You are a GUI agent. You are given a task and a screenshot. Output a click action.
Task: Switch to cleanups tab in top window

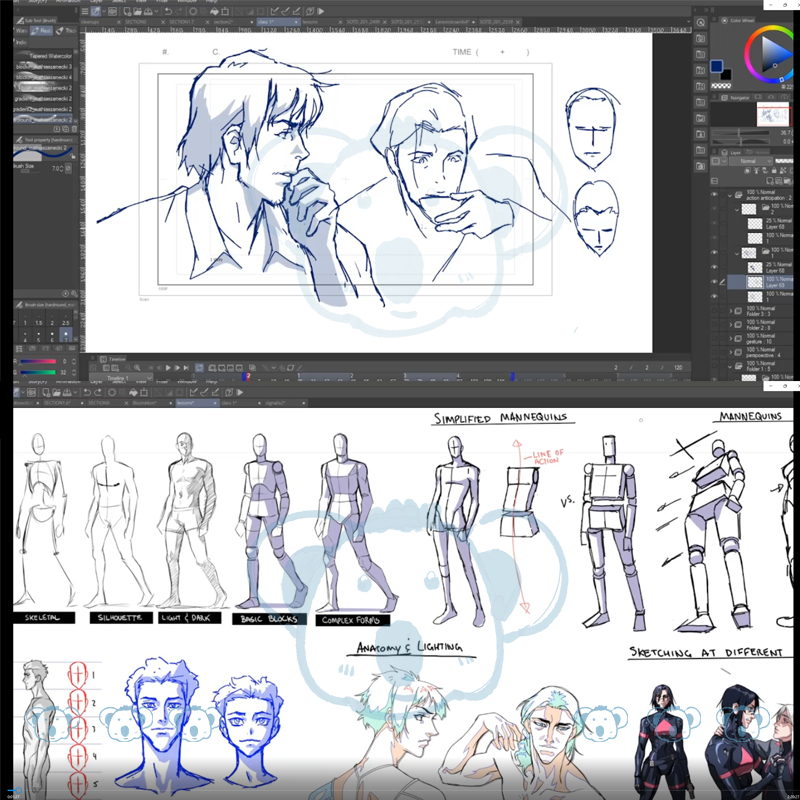tap(101, 22)
